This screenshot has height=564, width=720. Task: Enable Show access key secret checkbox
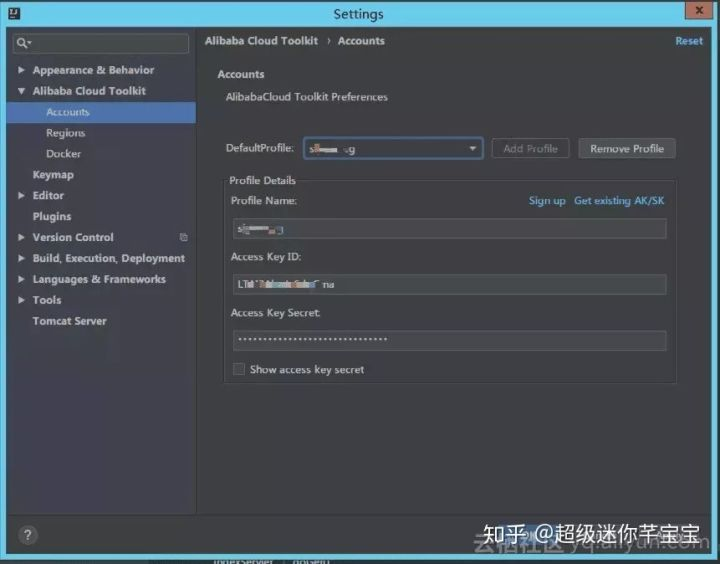tap(239, 369)
